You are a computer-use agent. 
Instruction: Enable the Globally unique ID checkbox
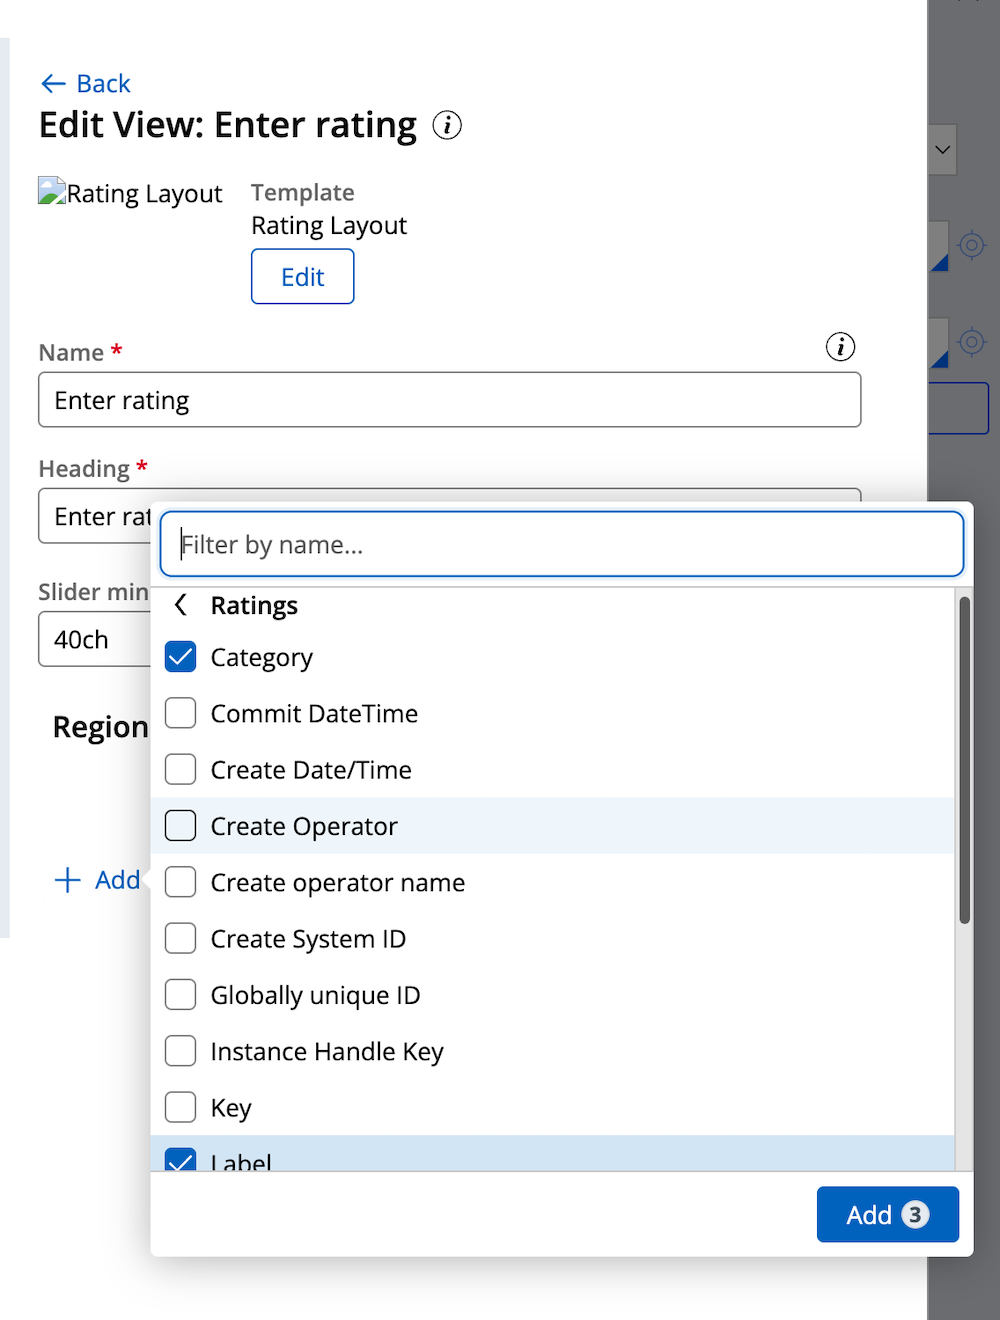coord(181,995)
